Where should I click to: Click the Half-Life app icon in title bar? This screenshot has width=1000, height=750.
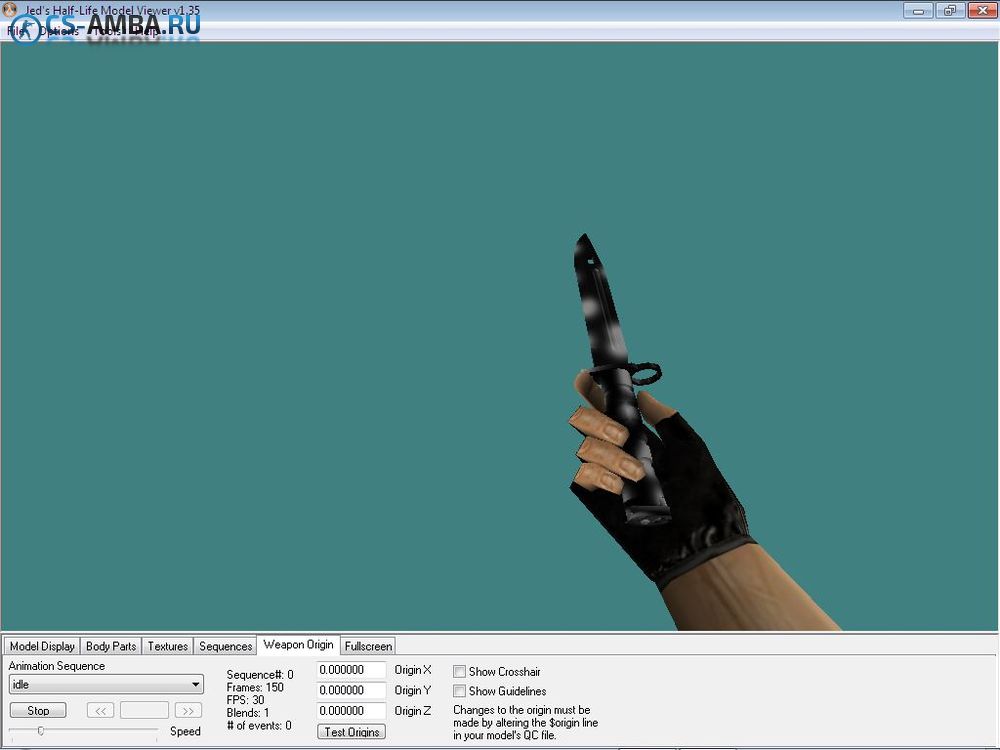[x=9, y=9]
